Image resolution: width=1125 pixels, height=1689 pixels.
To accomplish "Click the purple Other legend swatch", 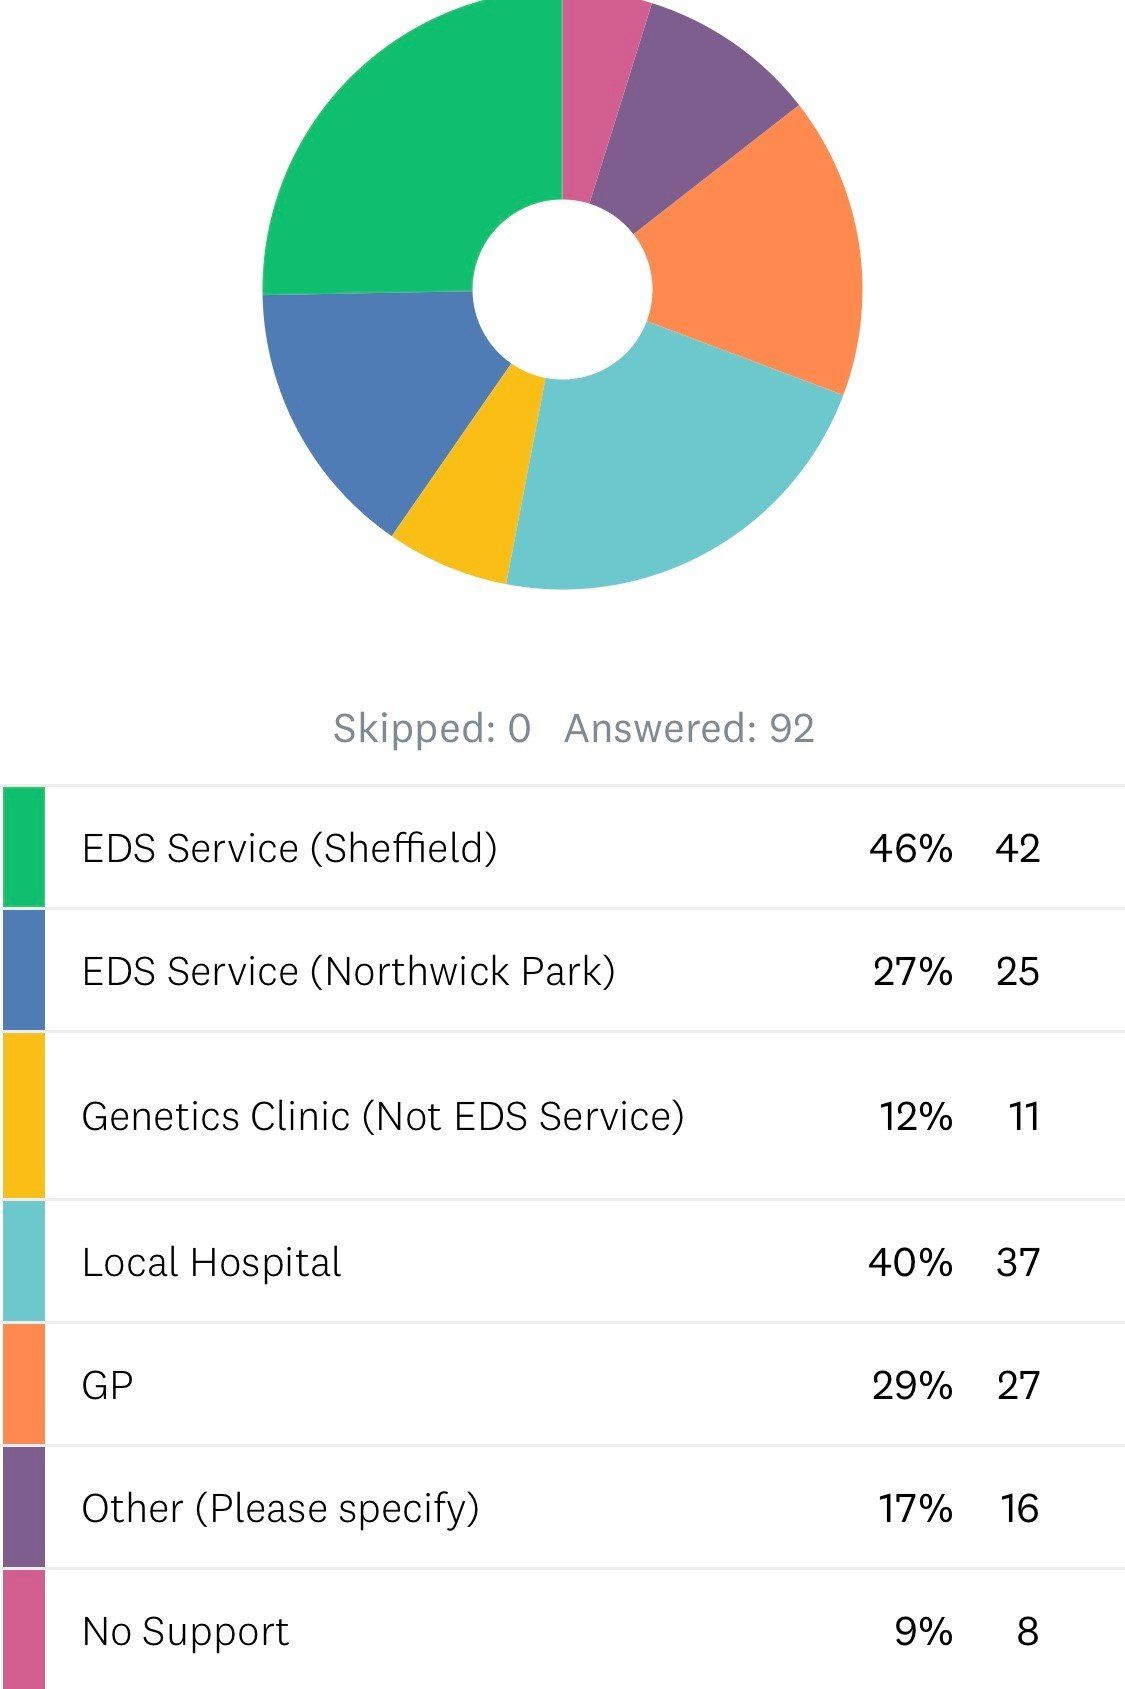I will (x=24, y=1507).
